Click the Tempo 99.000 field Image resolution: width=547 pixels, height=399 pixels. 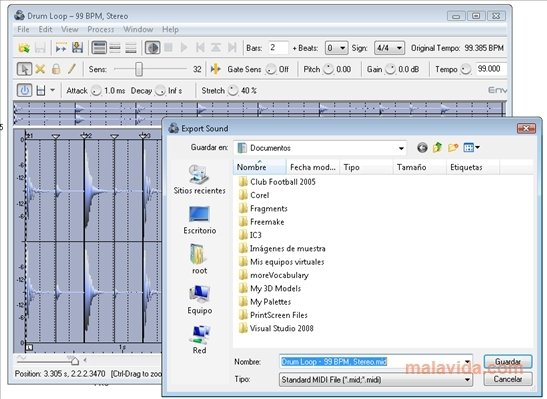click(x=491, y=69)
